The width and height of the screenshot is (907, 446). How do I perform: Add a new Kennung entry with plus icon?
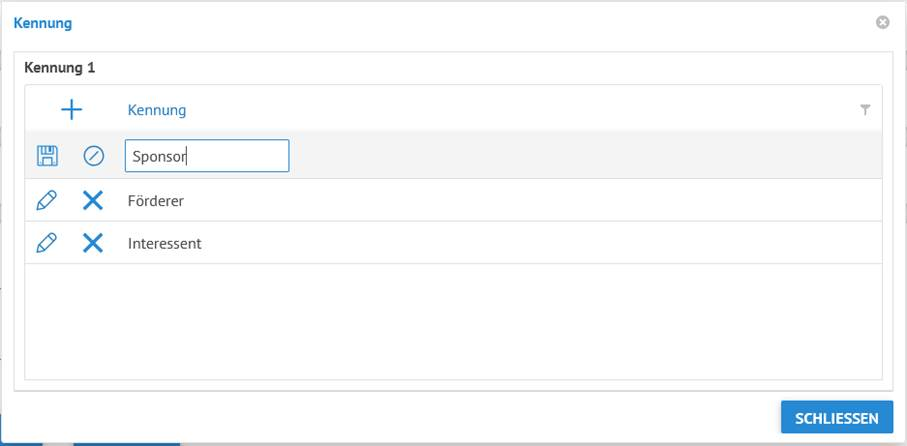(x=72, y=110)
